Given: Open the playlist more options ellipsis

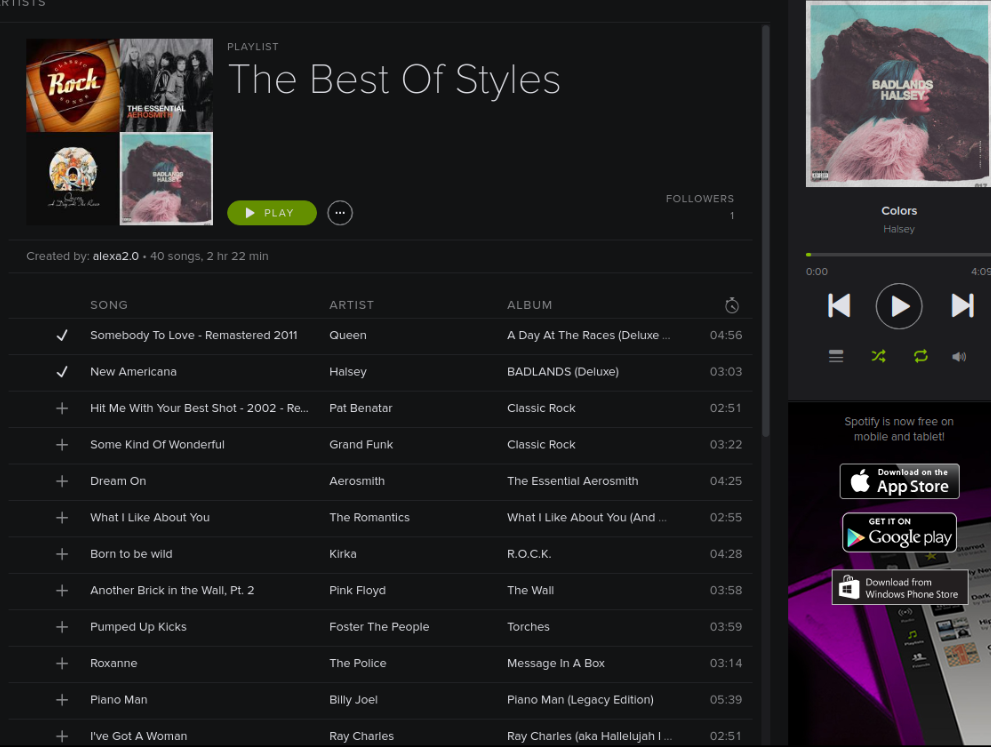Looking at the screenshot, I should [x=340, y=213].
